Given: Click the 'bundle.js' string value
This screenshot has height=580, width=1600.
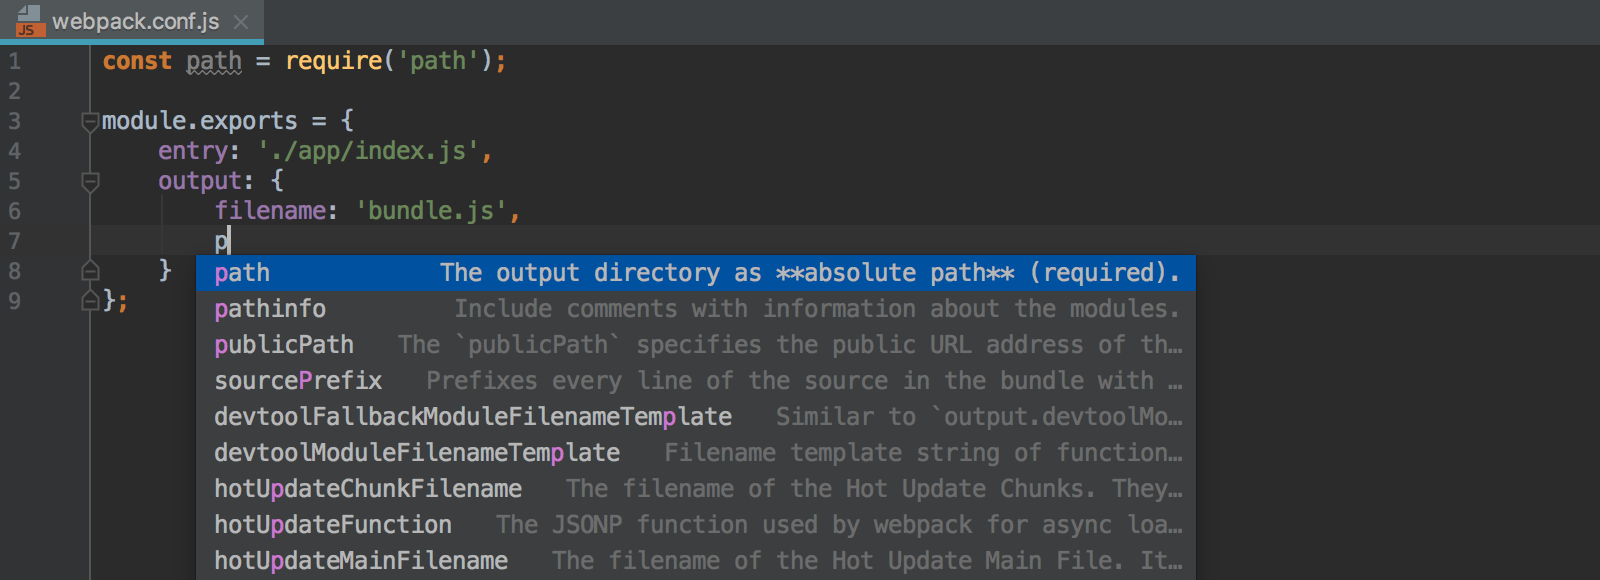Looking at the screenshot, I should click(x=431, y=211).
